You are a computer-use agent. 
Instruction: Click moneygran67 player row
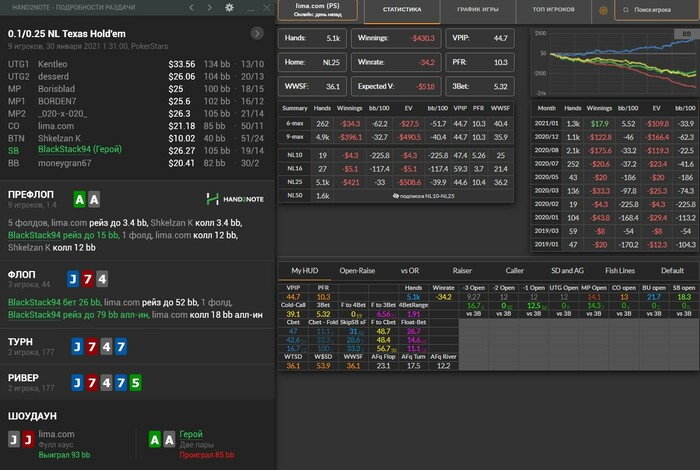[136, 163]
